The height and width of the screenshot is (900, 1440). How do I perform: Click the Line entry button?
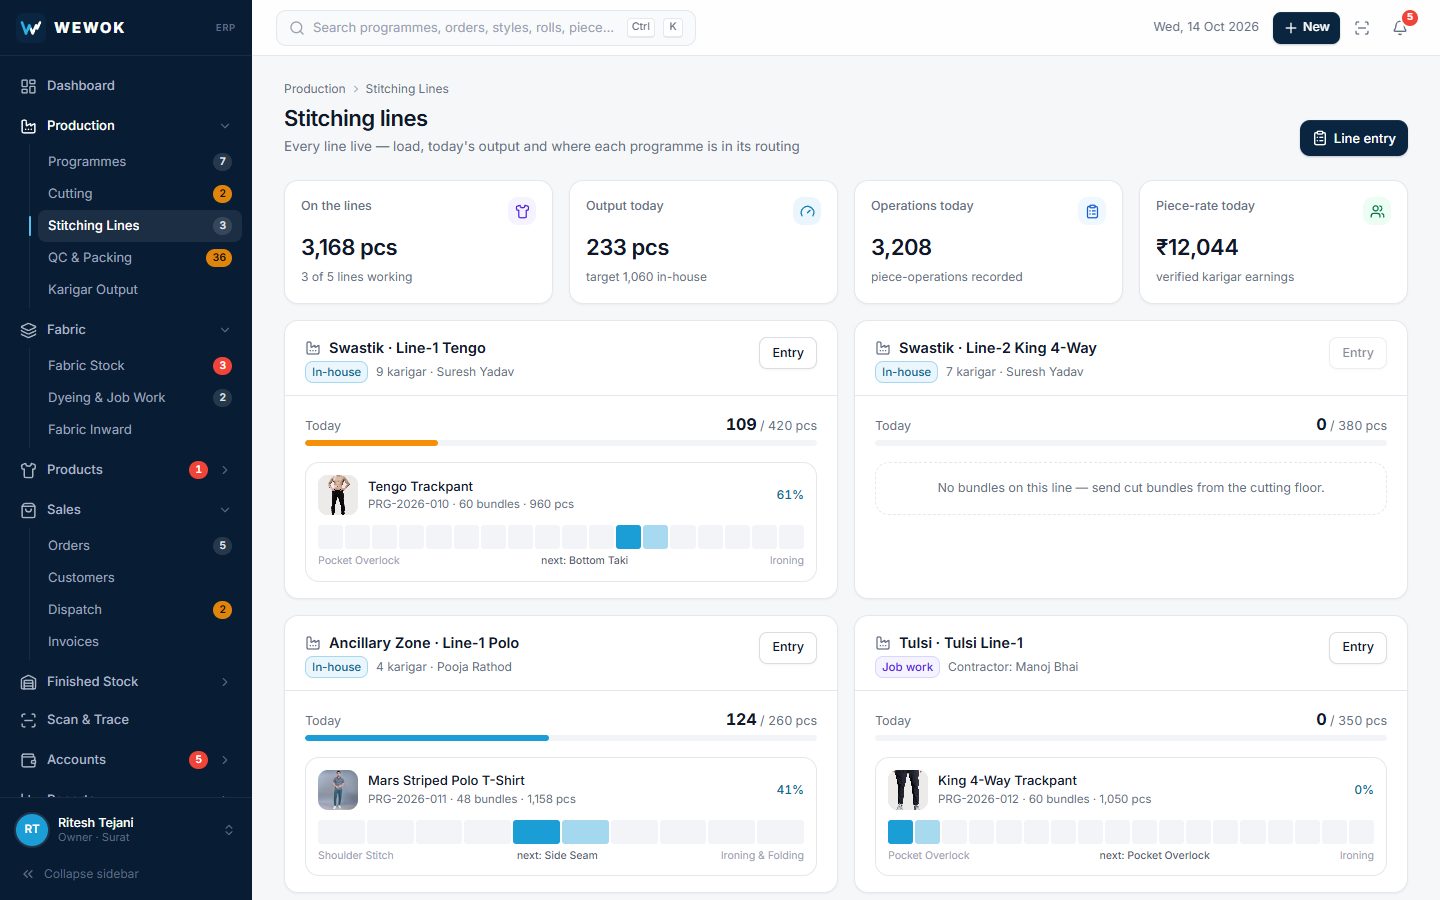pyautogui.click(x=1354, y=138)
